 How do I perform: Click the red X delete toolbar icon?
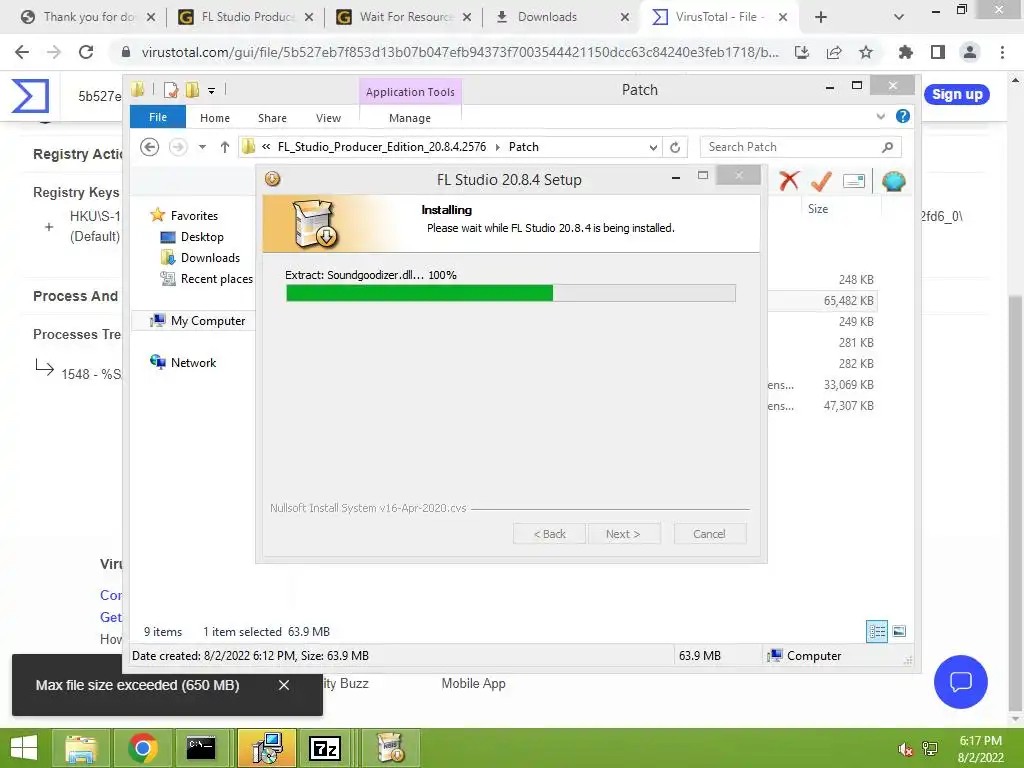coord(789,181)
